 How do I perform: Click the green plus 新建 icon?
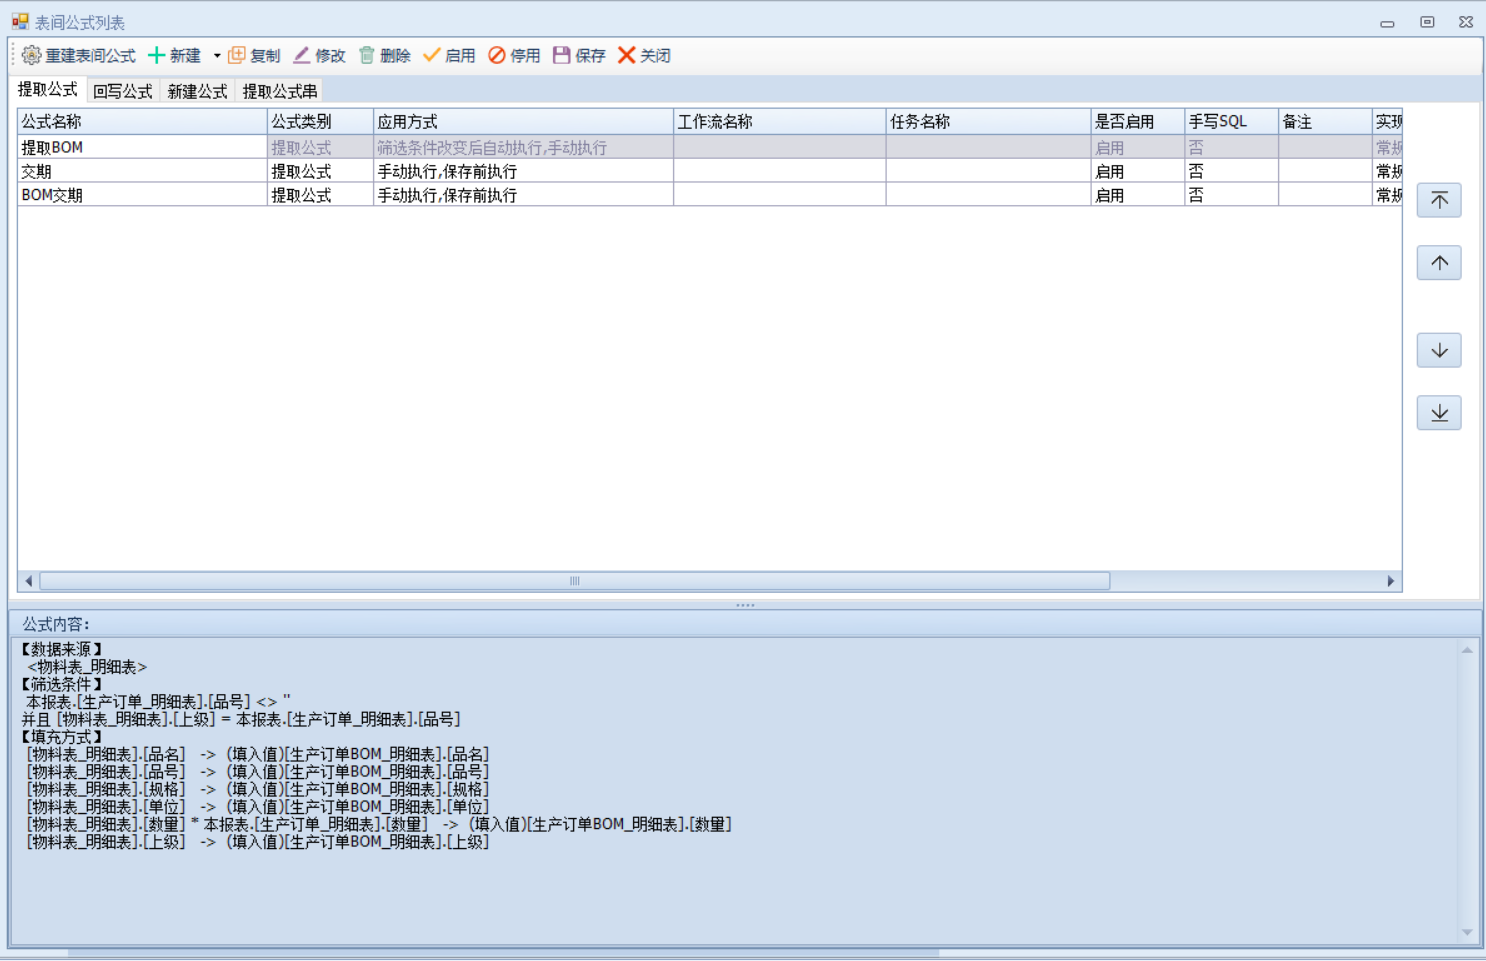(157, 55)
